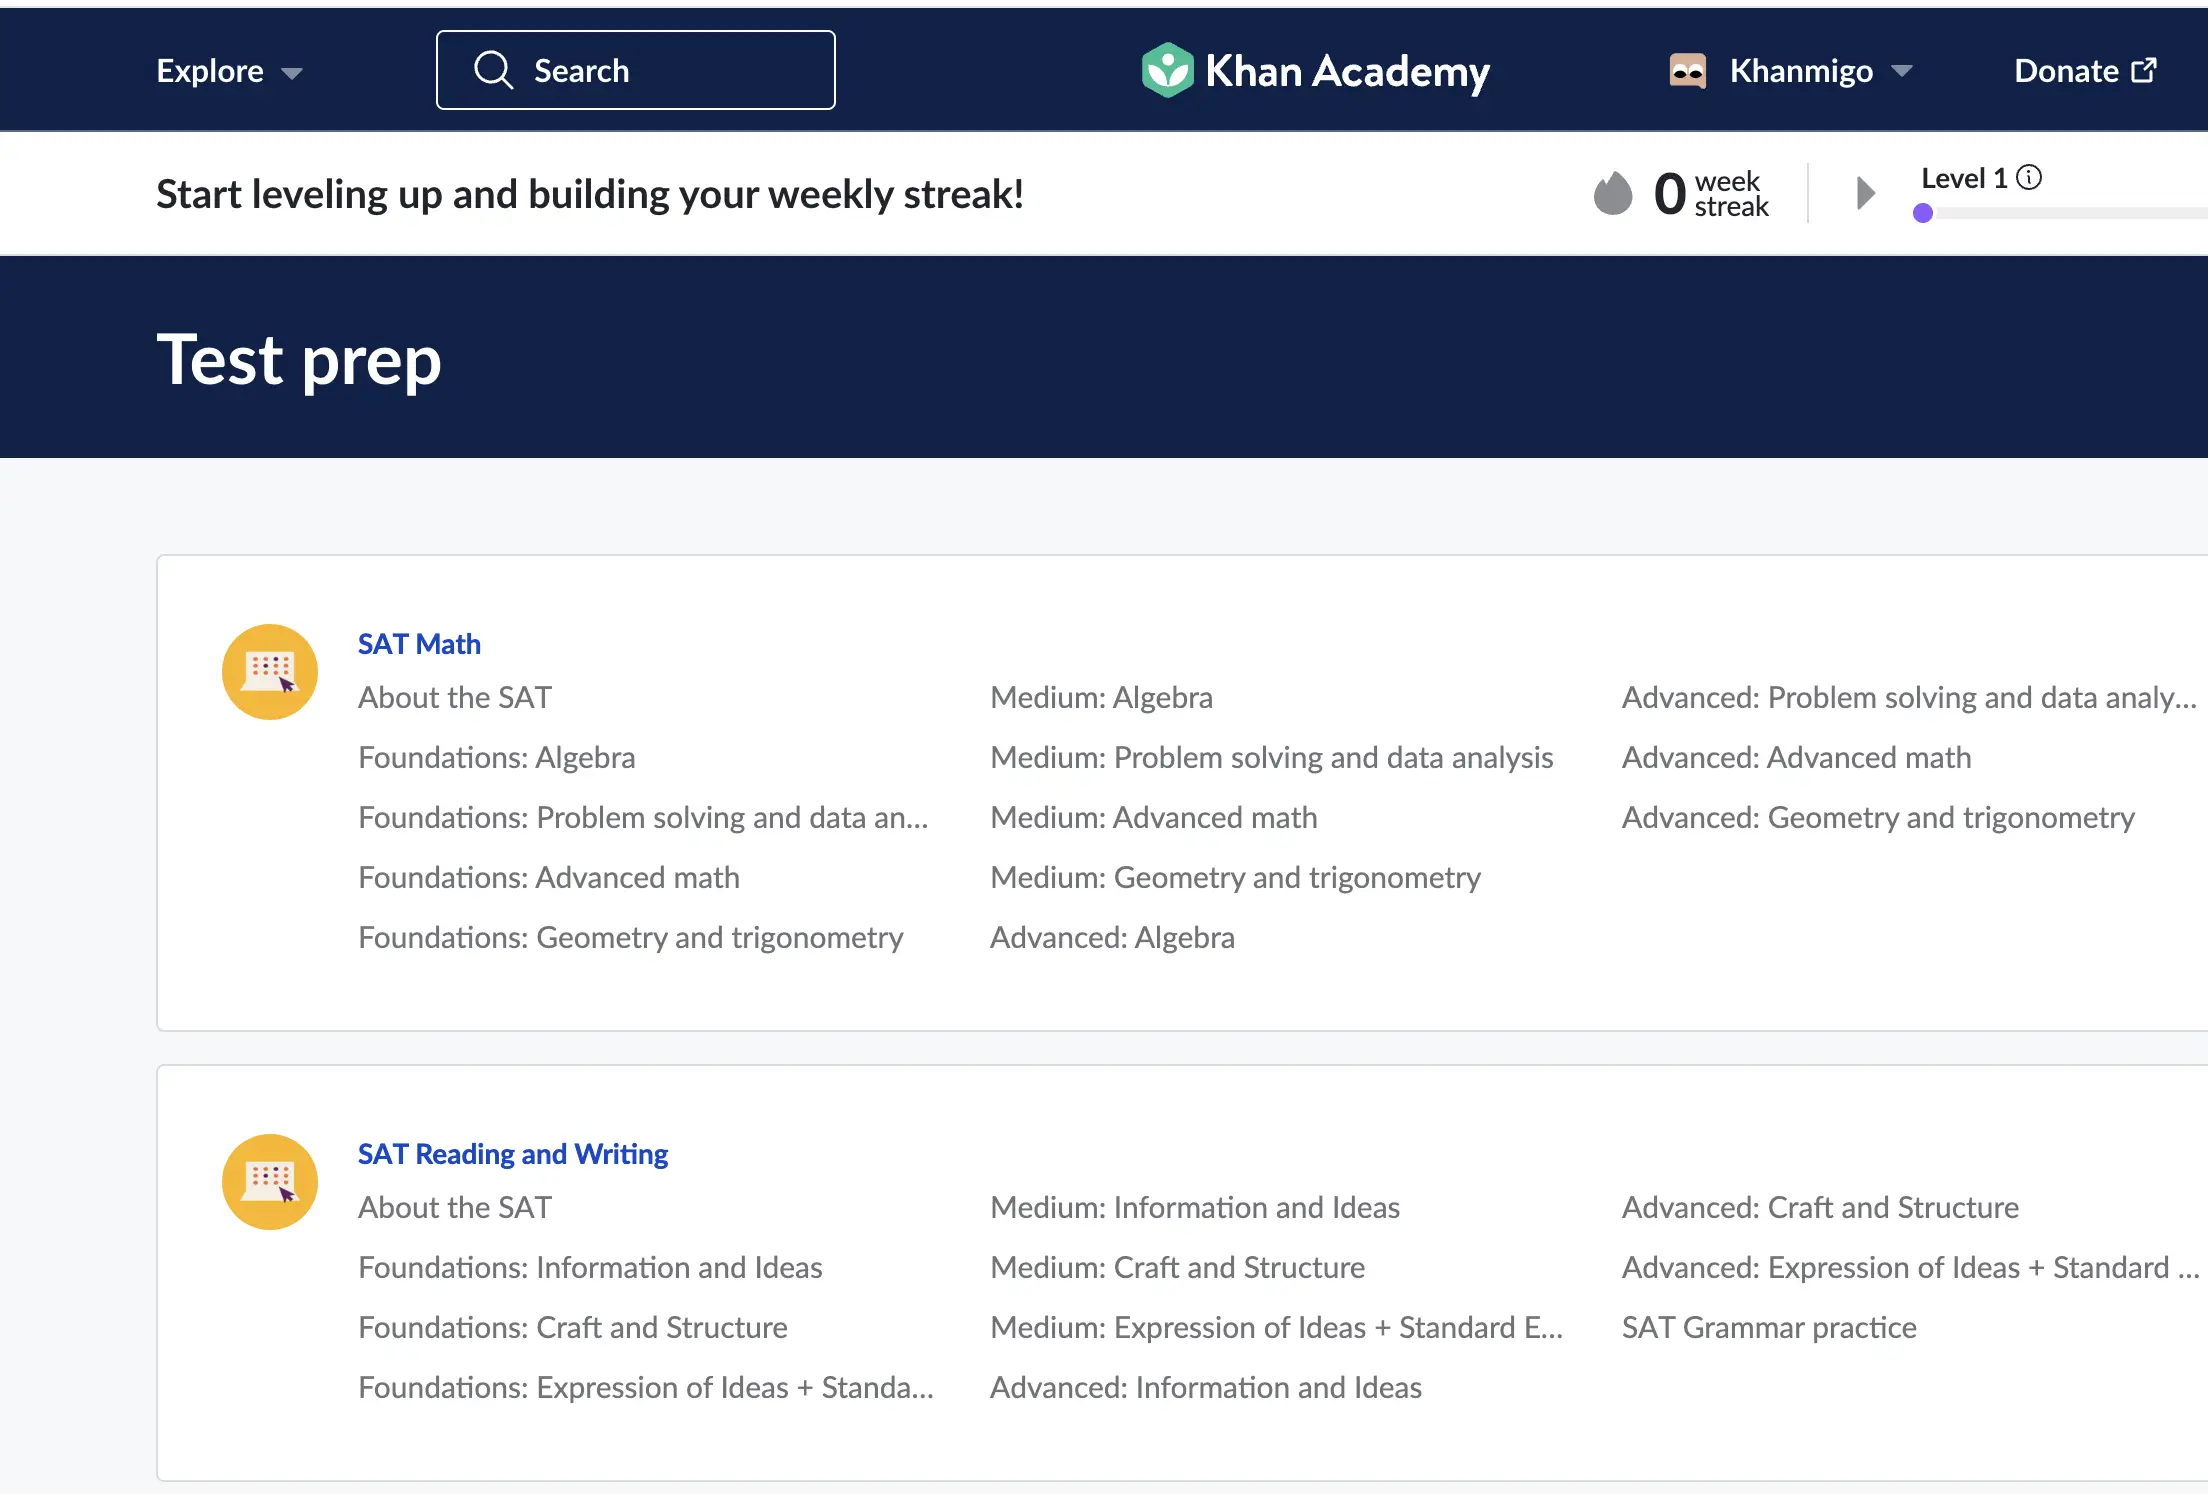Expand the Explore dropdown menu
2208x1494 pixels.
[229, 71]
